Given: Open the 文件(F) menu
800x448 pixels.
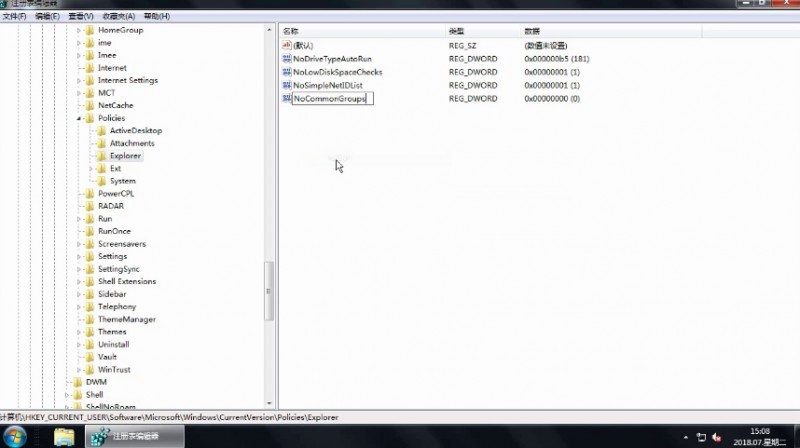Looking at the screenshot, I should tap(15, 17).
